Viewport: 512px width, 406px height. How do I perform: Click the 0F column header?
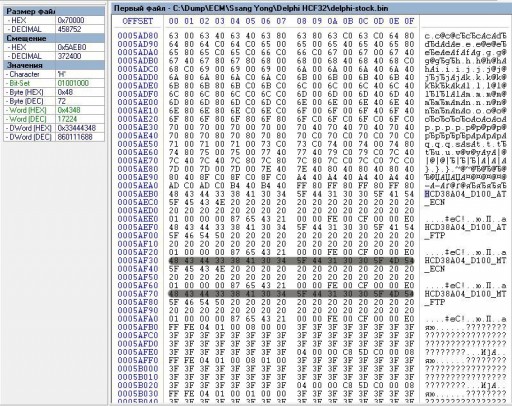click(409, 21)
